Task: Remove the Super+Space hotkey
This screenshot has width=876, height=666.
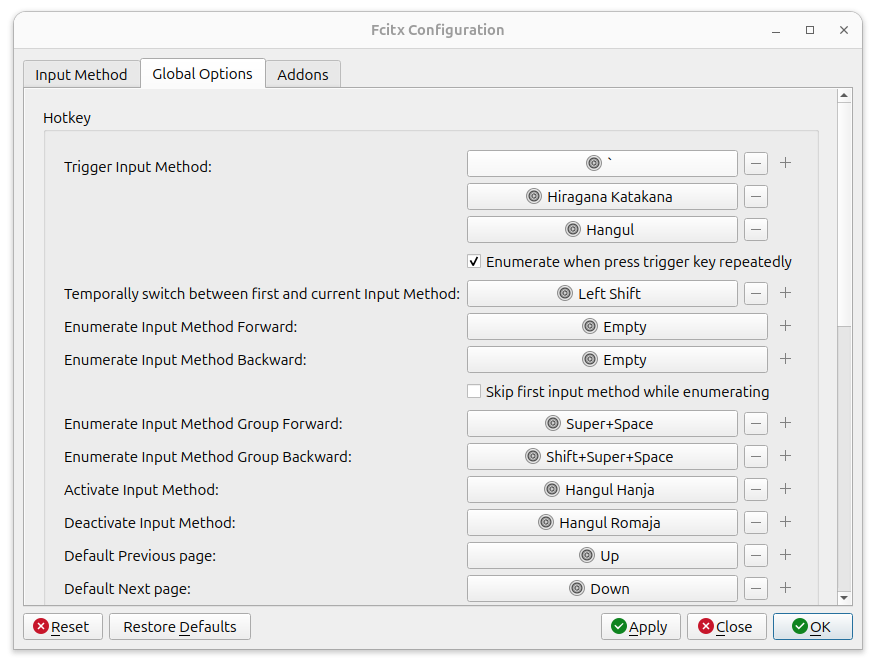Action: pos(755,424)
